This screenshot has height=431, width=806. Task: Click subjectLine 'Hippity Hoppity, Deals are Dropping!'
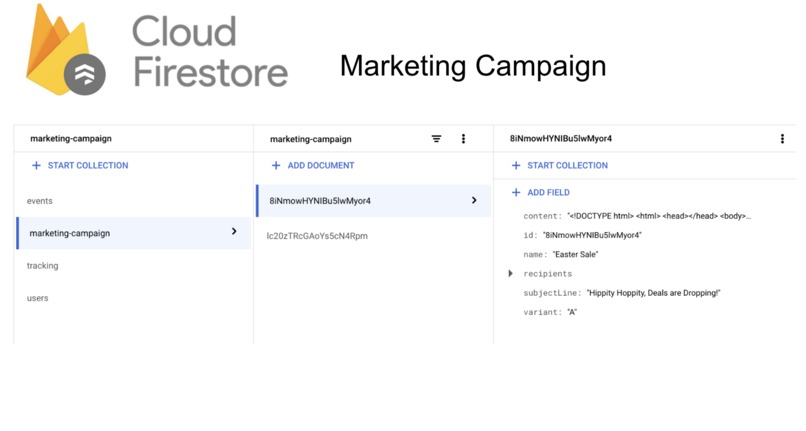[653, 293]
